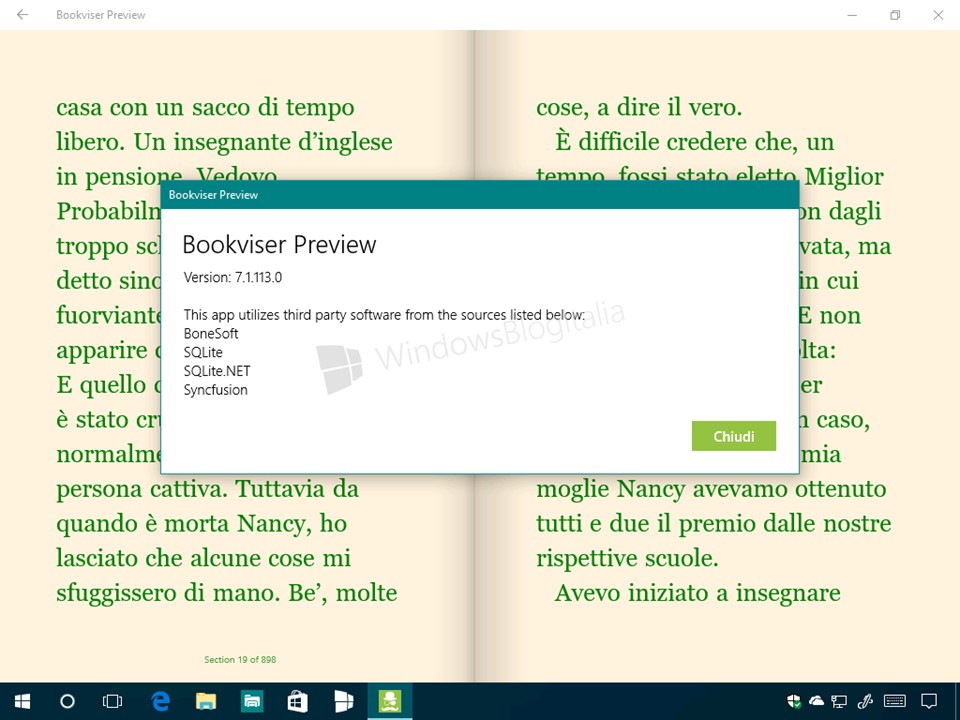Click the line 'sfuggissero di mano. Be', molte'

click(x=227, y=593)
